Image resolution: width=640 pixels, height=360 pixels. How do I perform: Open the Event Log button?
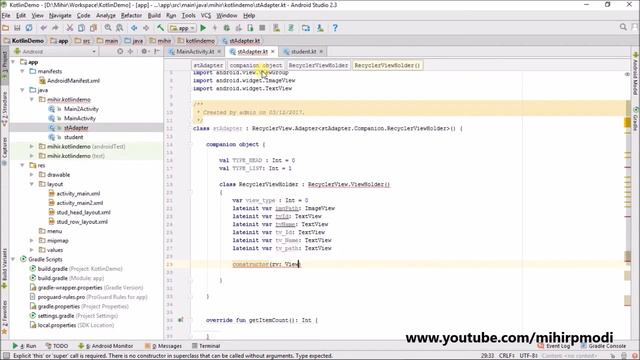(x=554, y=346)
